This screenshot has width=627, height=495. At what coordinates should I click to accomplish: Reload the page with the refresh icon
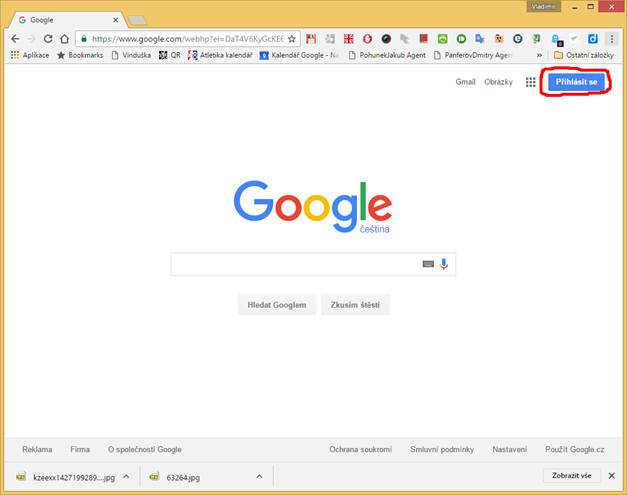(48, 39)
